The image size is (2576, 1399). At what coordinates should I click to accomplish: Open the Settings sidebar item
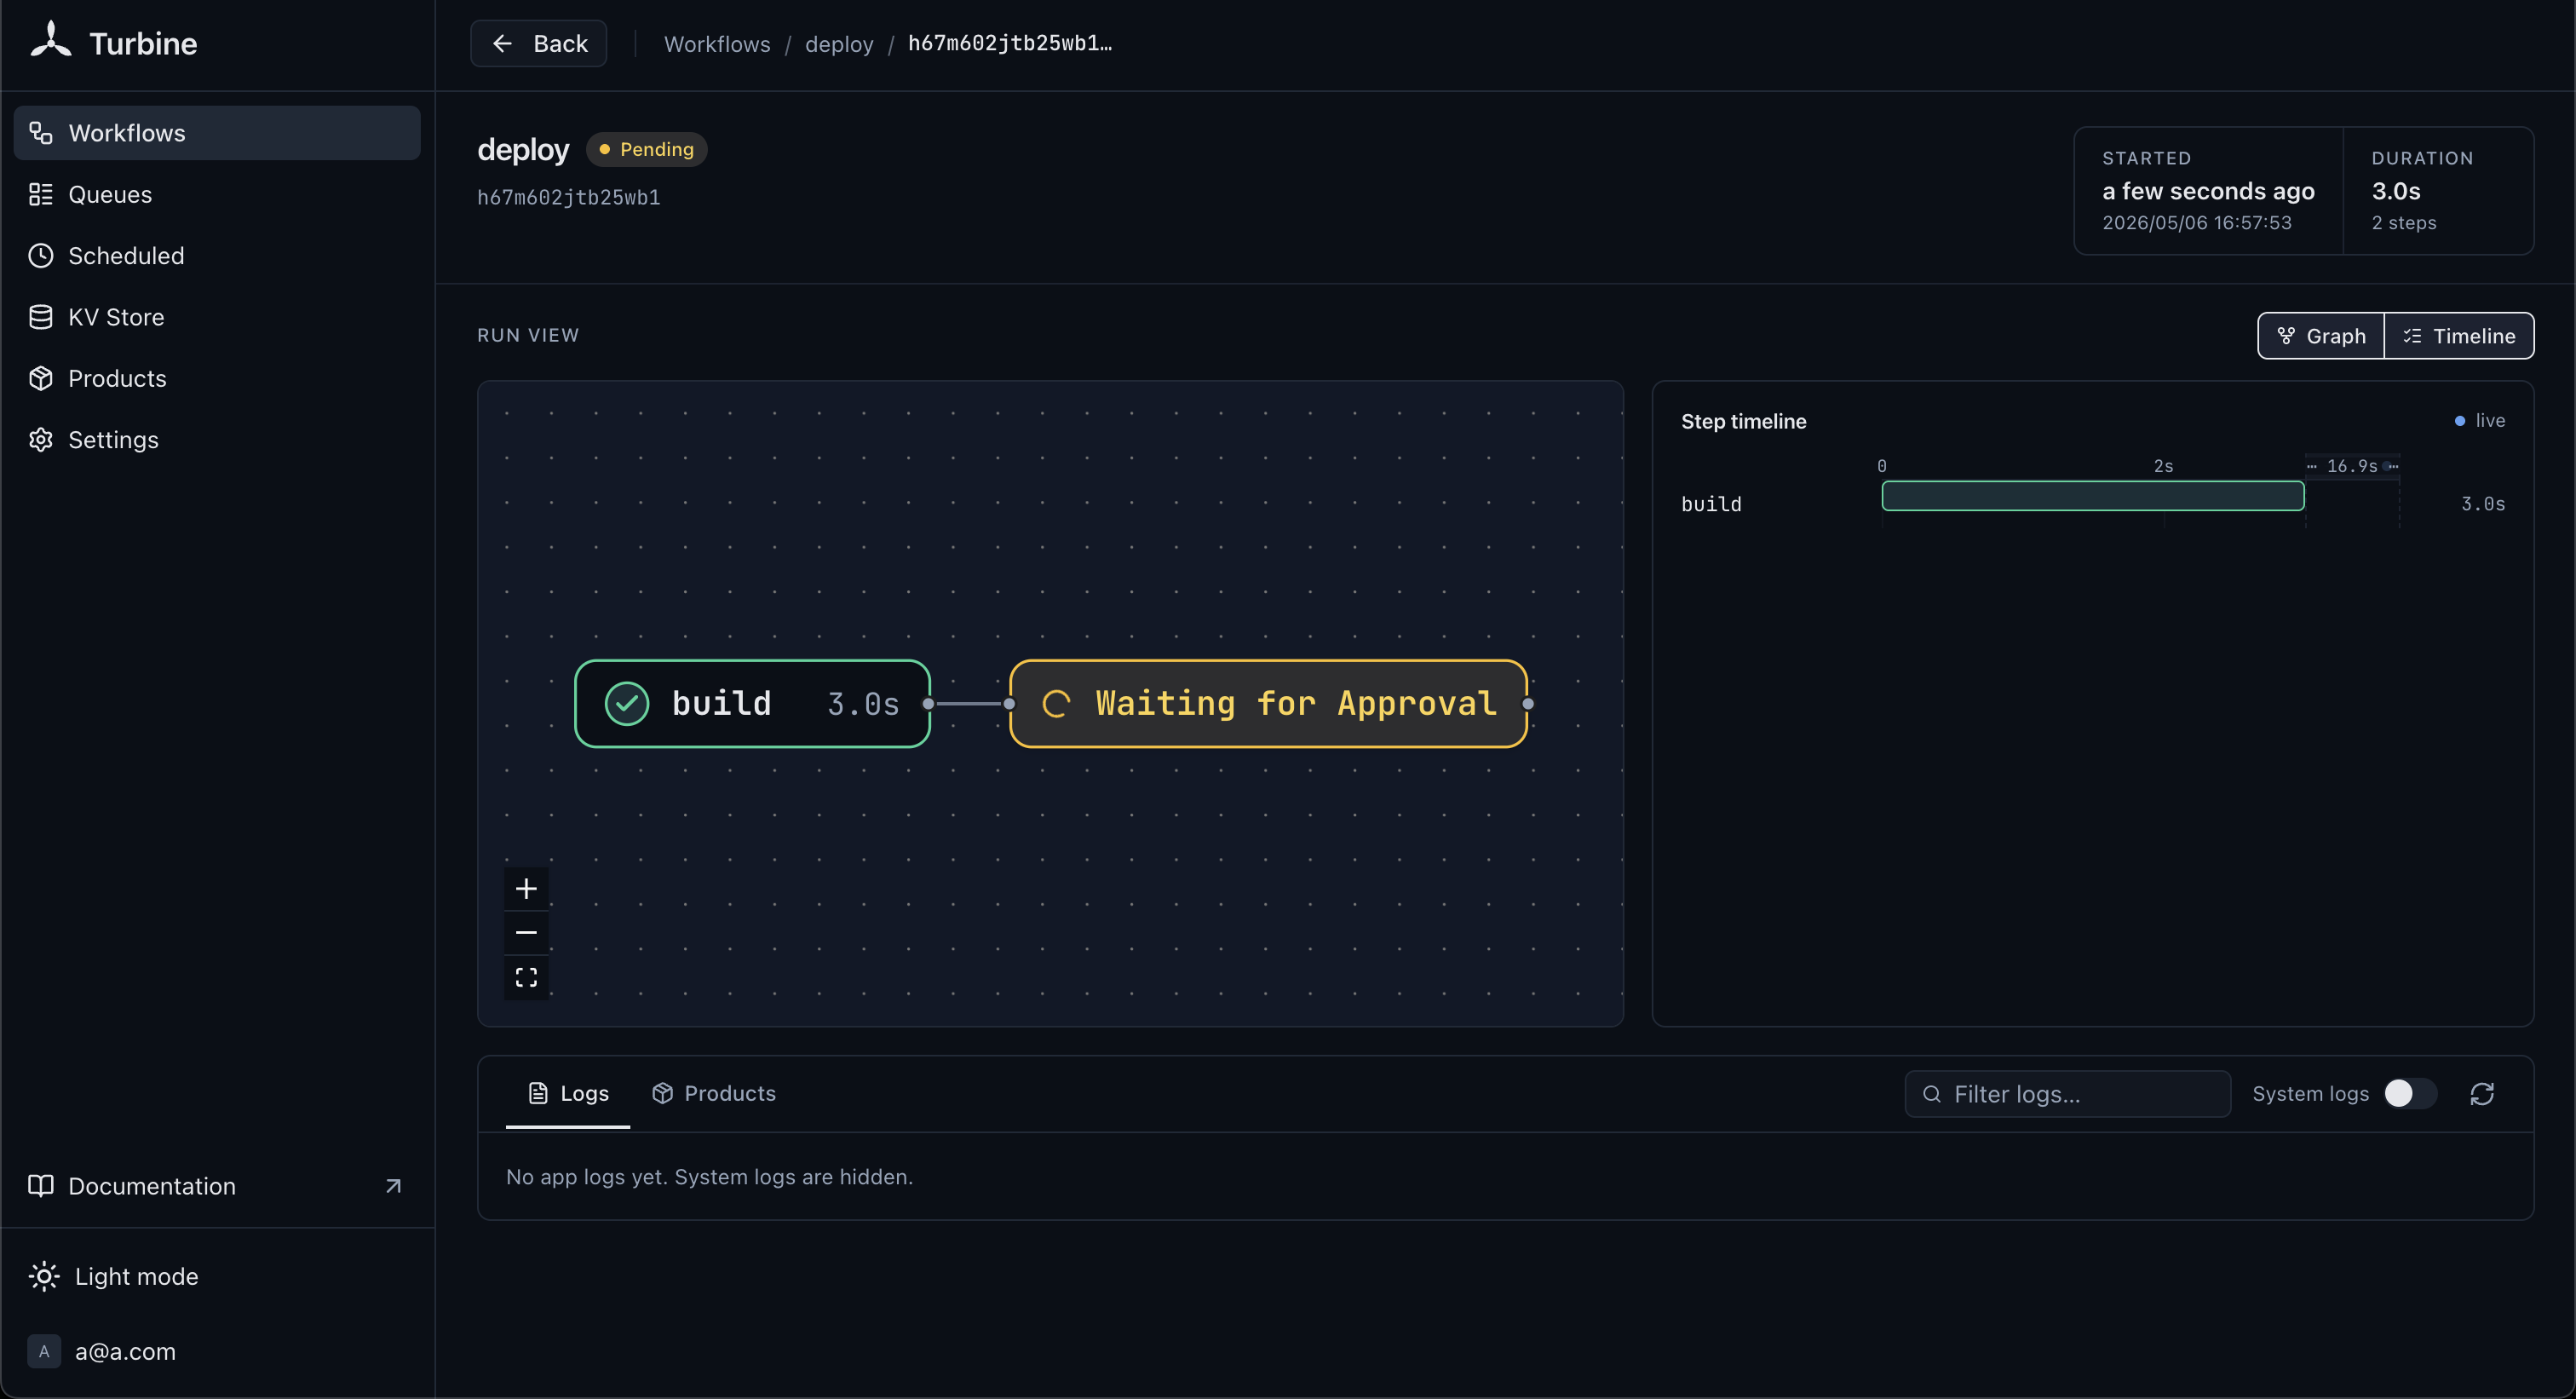click(217, 440)
